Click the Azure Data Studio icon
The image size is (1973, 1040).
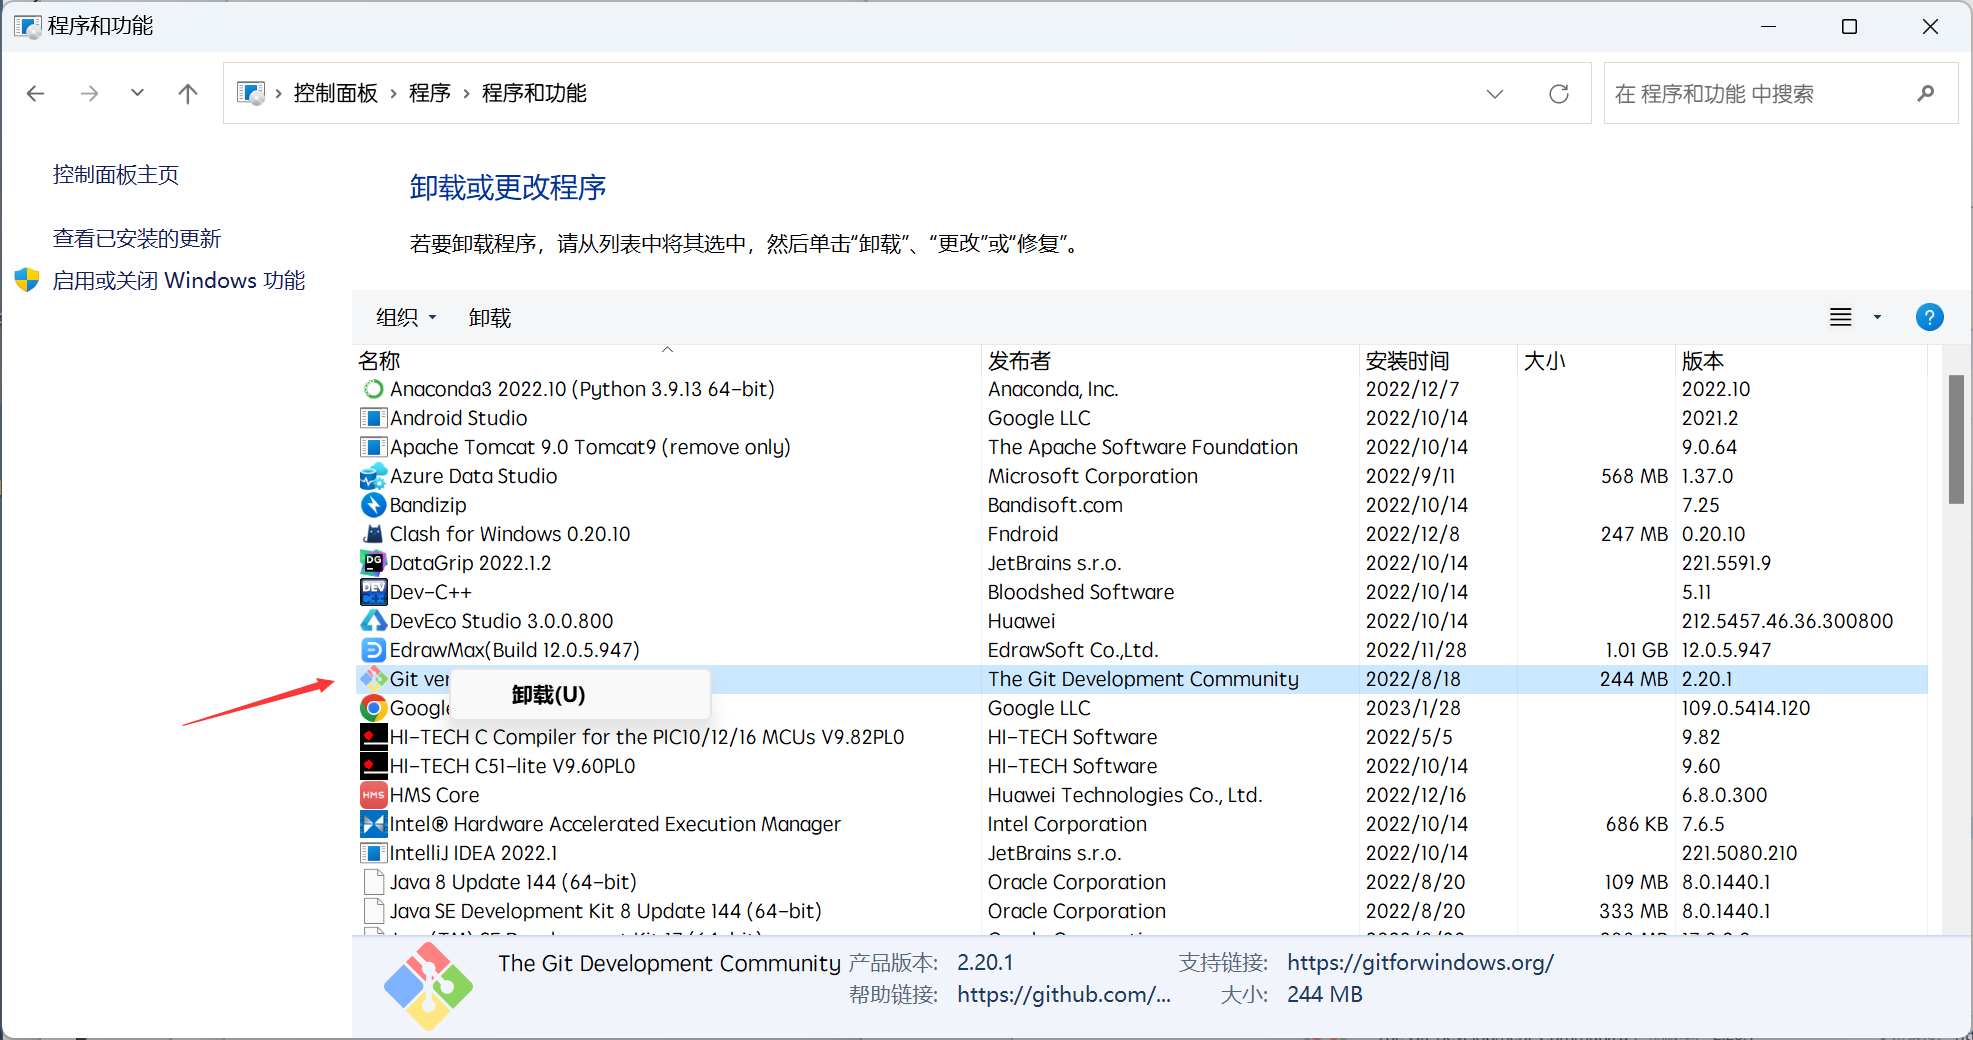click(373, 476)
